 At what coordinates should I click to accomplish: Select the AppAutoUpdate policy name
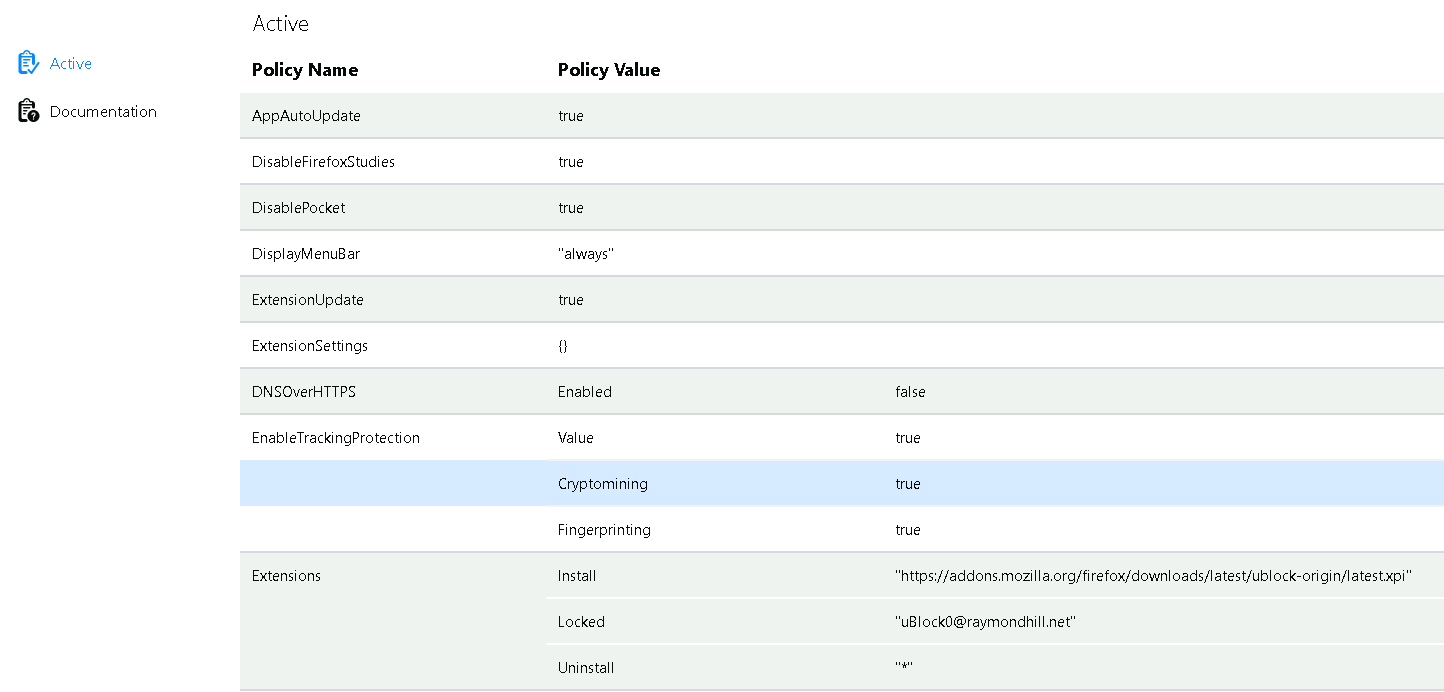(x=306, y=116)
